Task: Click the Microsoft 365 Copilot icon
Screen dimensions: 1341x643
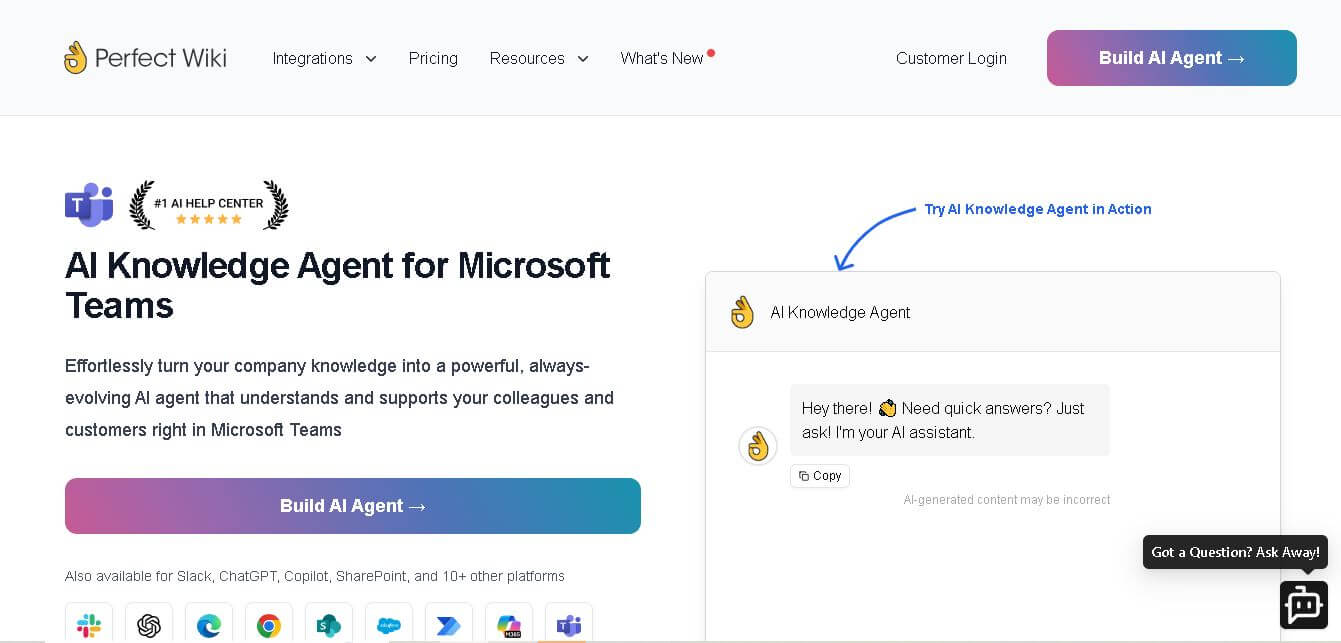Action: pyautogui.click(x=509, y=625)
